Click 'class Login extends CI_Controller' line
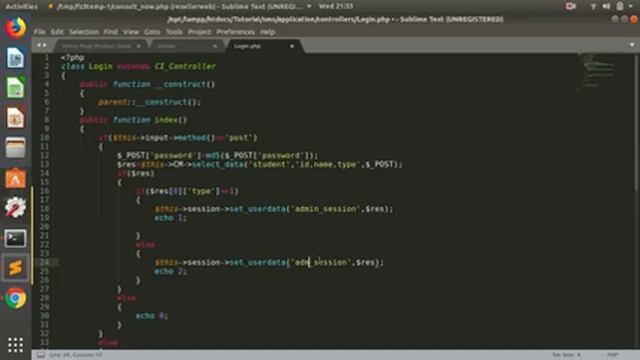The image size is (640, 360). pyautogui.click(x=138, y=66)
